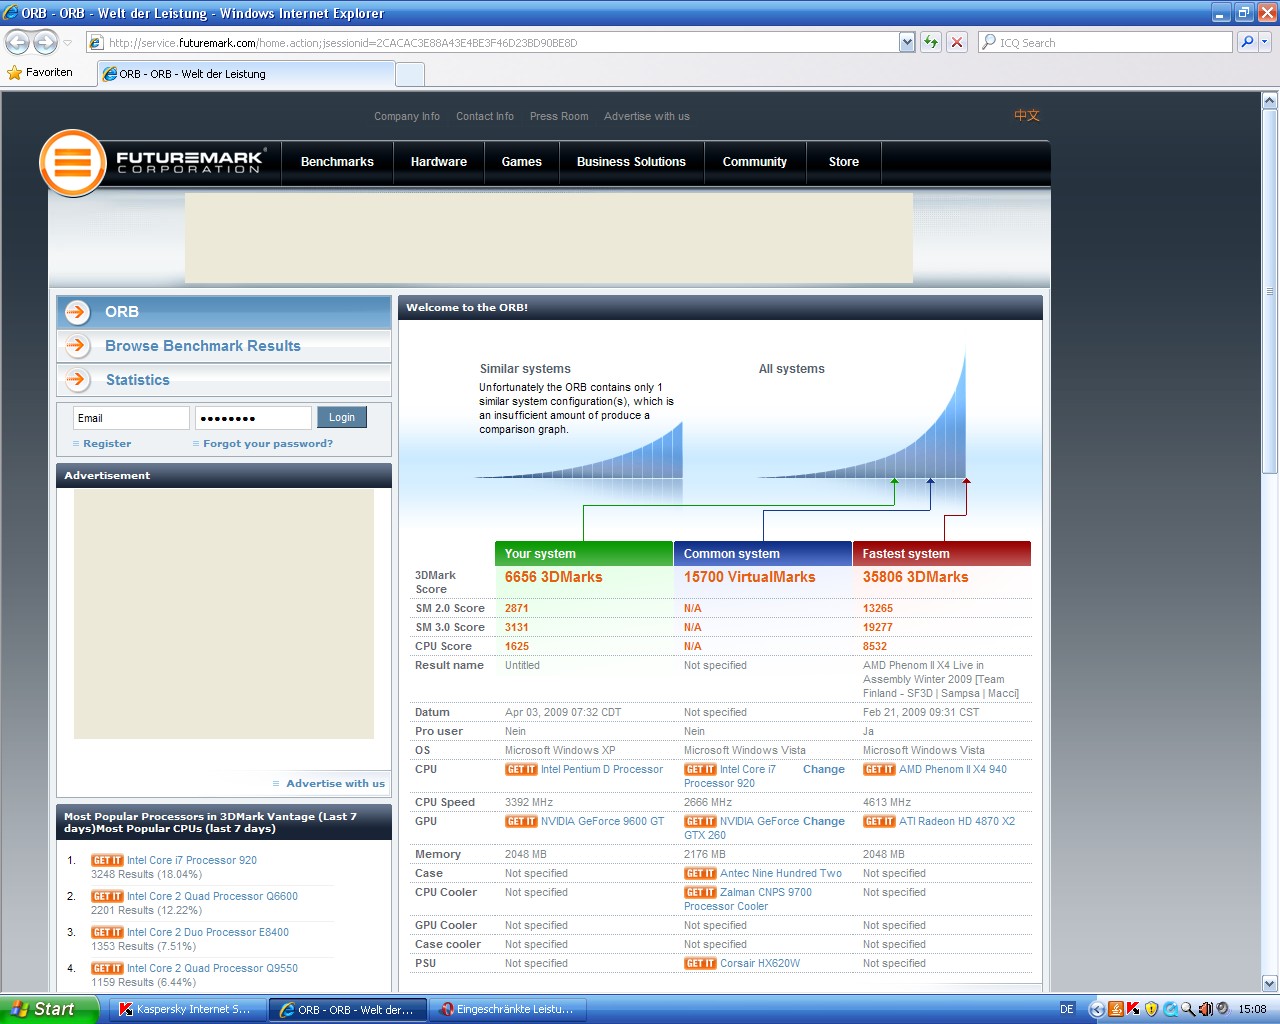Screen dimensions: 1280x1024
Task: Click Change link in the CPU row
Action: tap(824, 770)
